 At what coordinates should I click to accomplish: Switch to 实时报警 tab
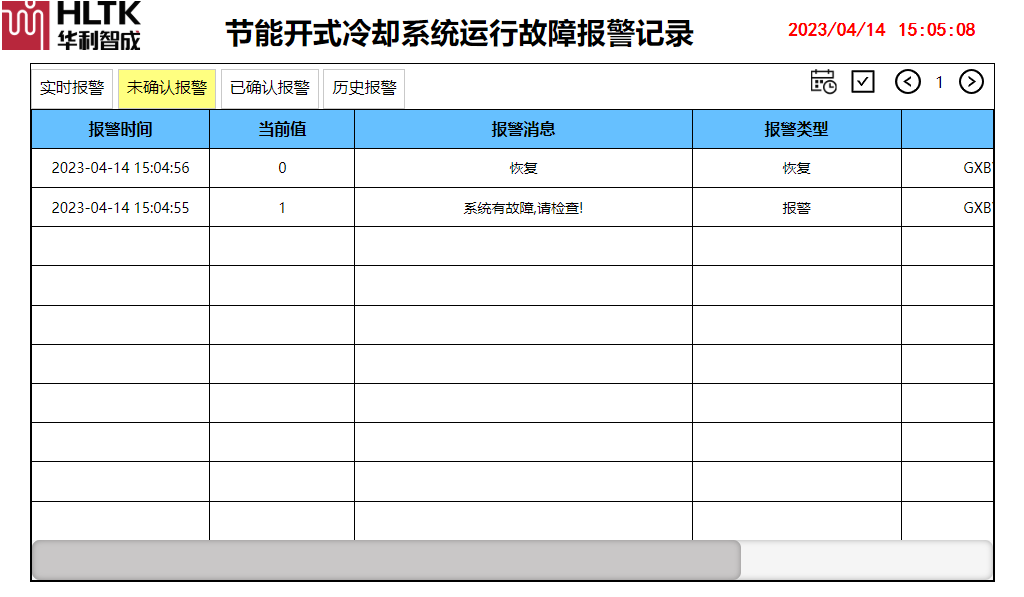pos(72,88)
